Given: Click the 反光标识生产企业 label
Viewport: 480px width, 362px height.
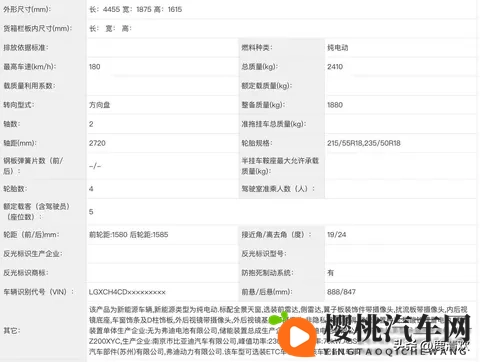Looking at the screenshot, I should (33, 254).
